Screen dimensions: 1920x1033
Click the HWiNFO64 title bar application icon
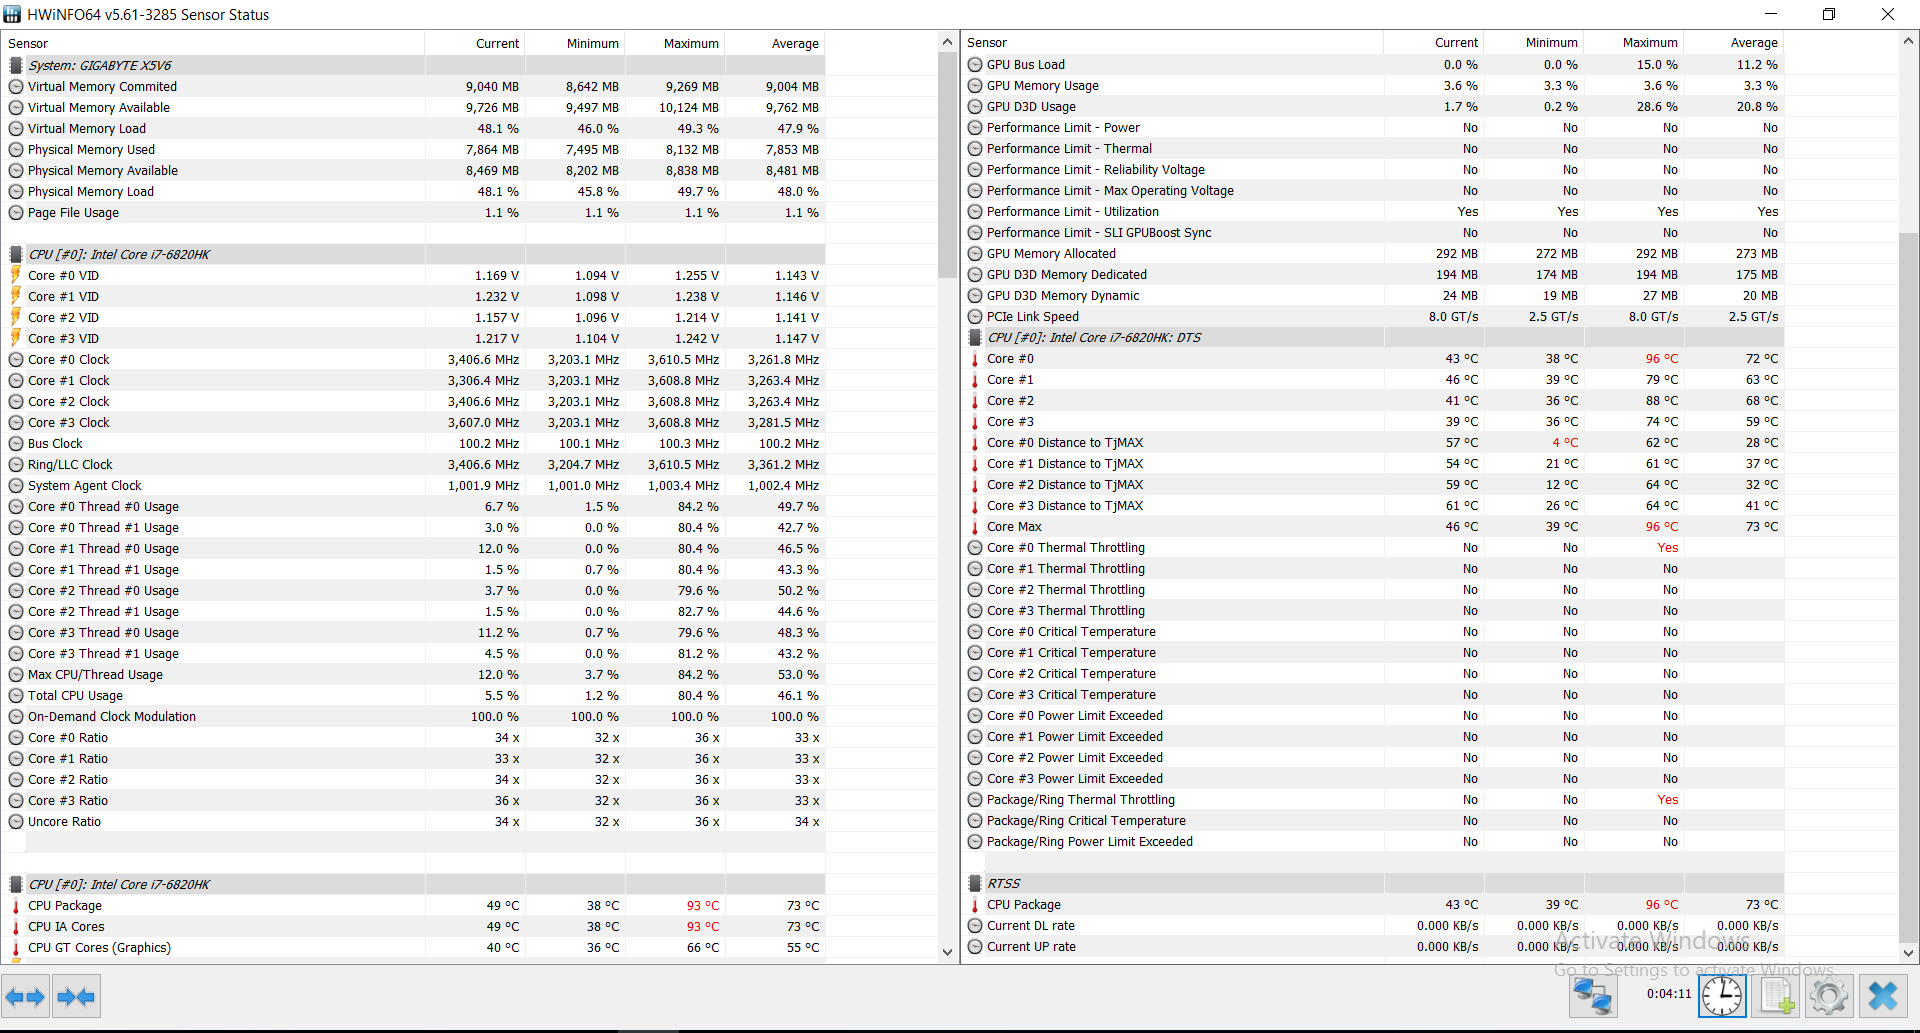[12, 14]
